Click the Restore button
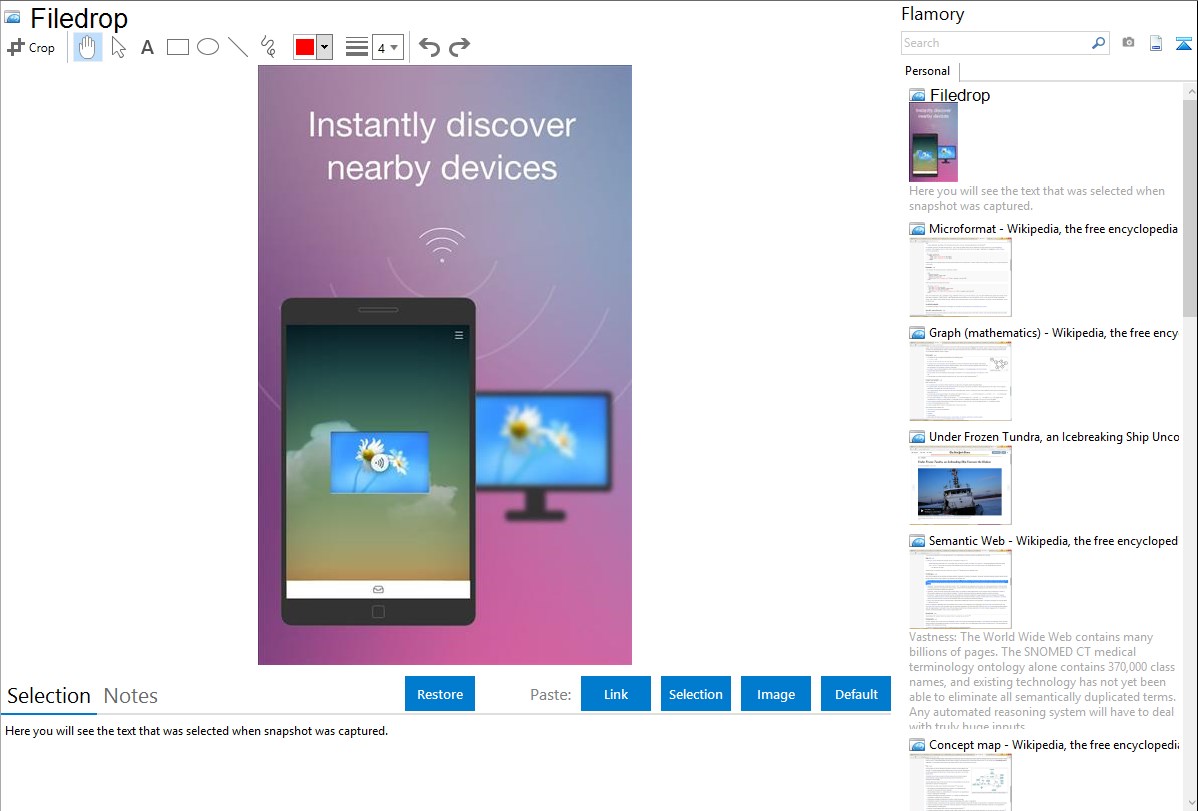The width and height of the screenshot is (1198, 811). 440,694
